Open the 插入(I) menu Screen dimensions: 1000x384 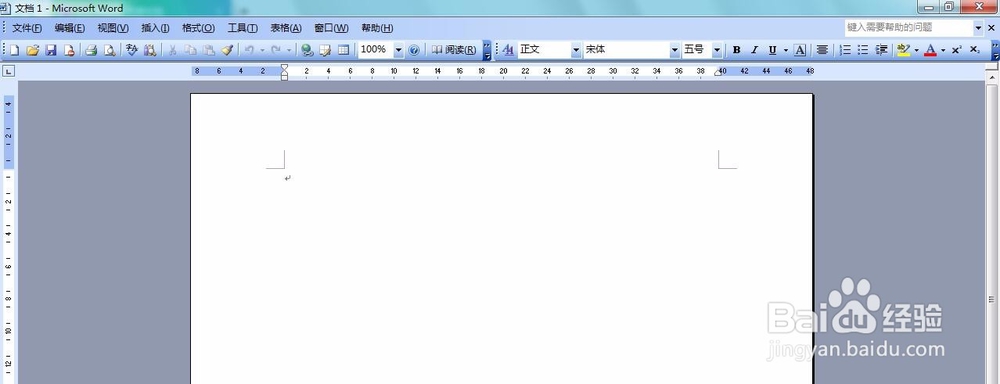tap(155, 28)
